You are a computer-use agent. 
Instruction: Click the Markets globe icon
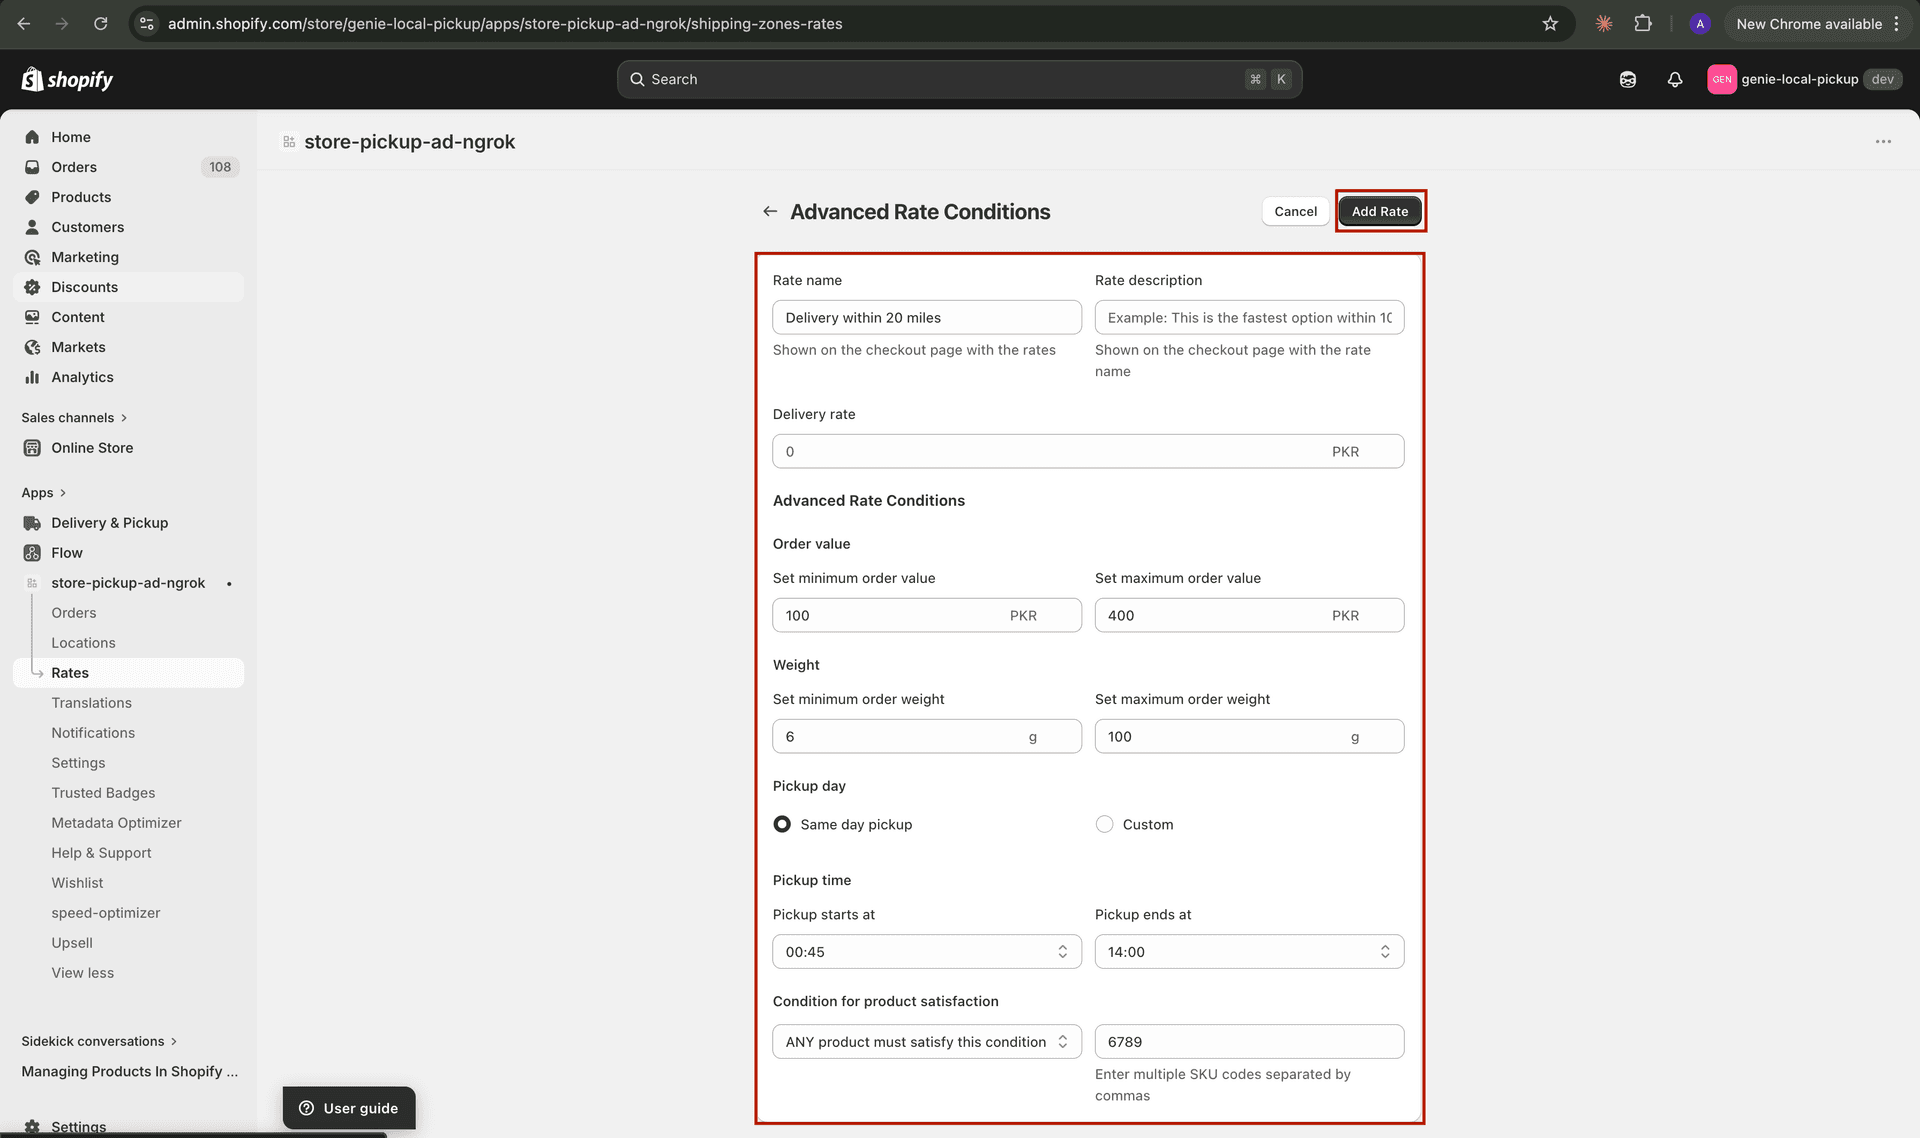32,347
